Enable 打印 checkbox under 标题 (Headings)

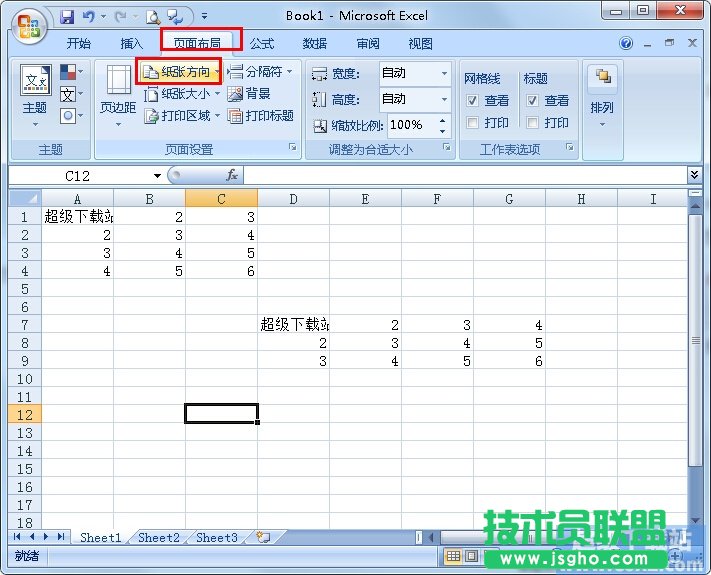click(x=533, y=123)
